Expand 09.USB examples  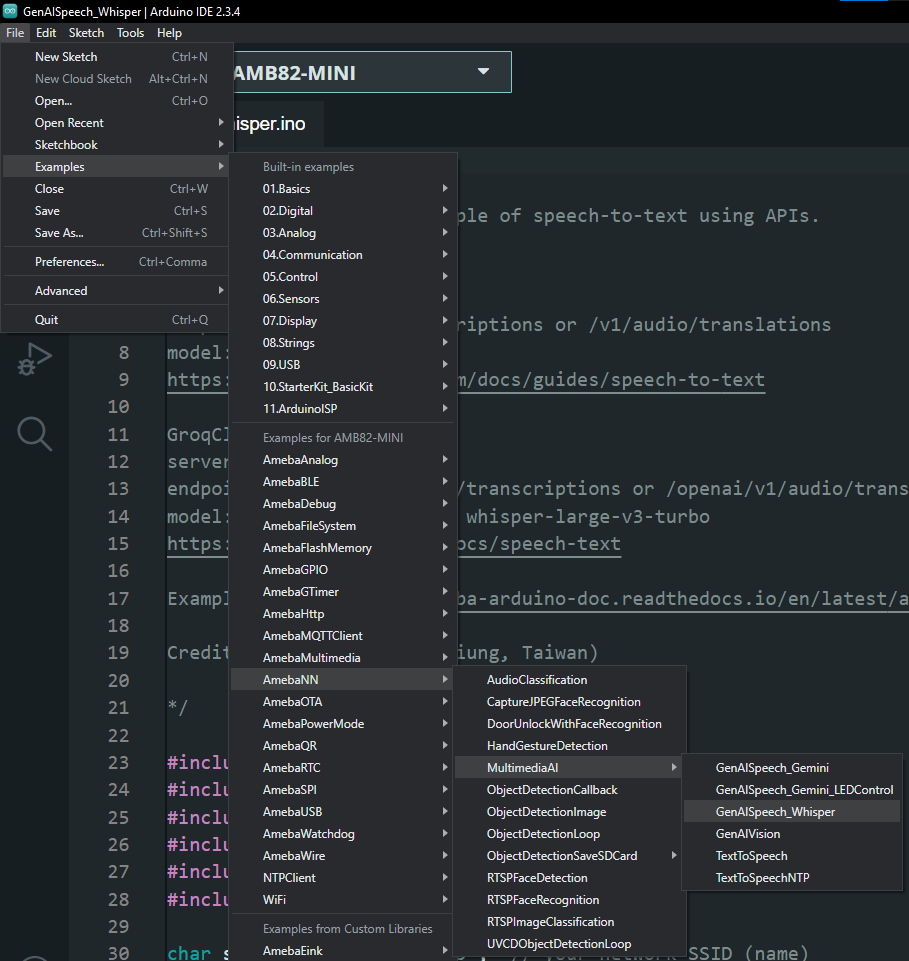point(343,365)
